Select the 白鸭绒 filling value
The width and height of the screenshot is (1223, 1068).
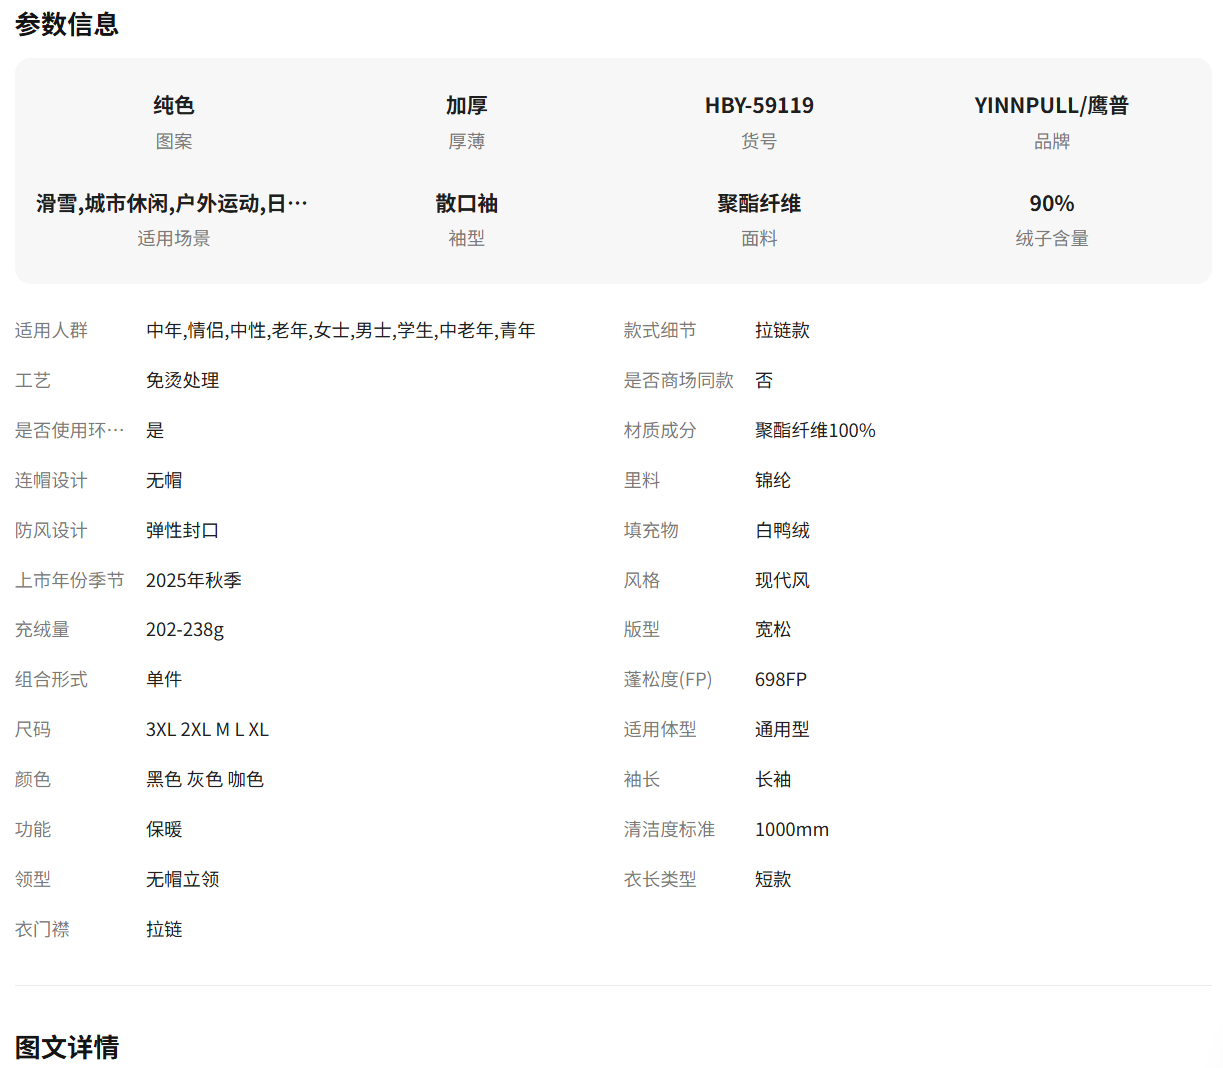click(x=782, y=531)
